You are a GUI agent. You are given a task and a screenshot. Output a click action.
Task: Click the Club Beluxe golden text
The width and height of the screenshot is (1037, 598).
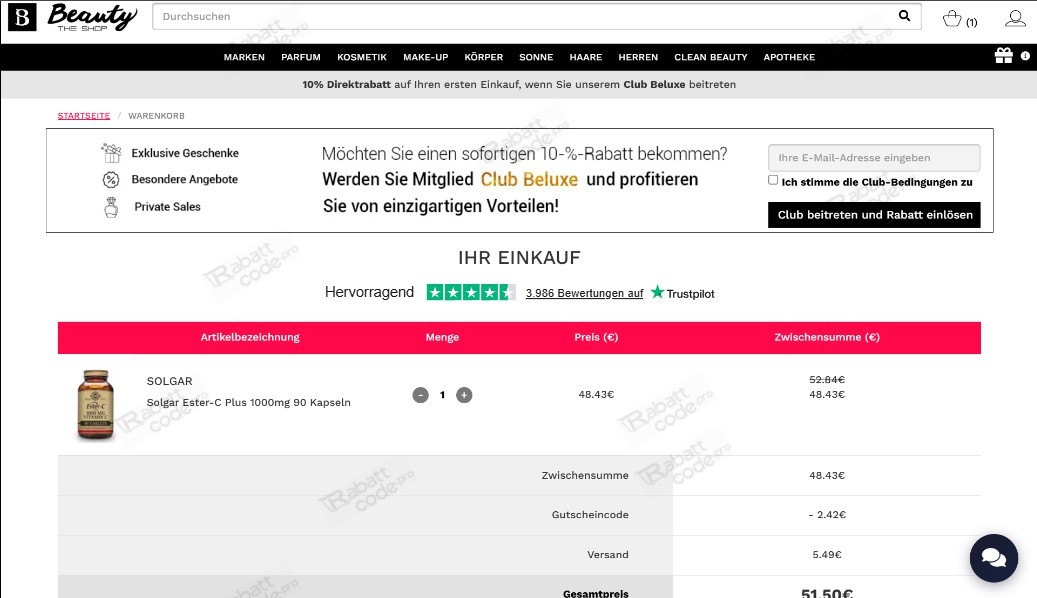pos(529,180)
